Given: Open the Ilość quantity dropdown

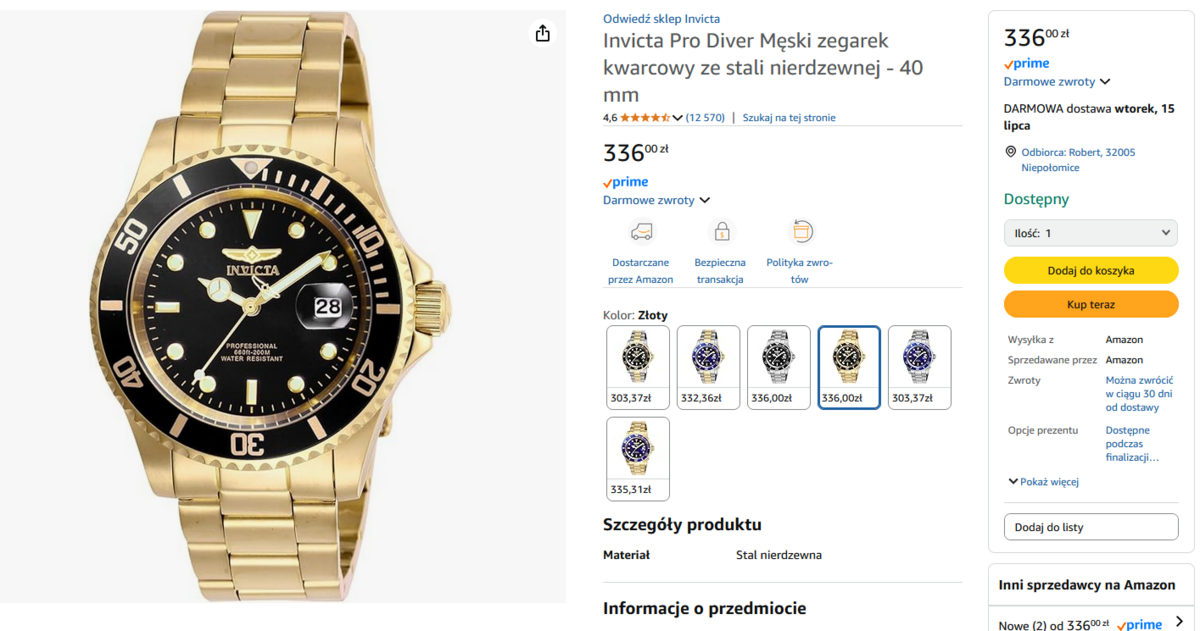Looking at the screenshot, I should click(1091, 233).
